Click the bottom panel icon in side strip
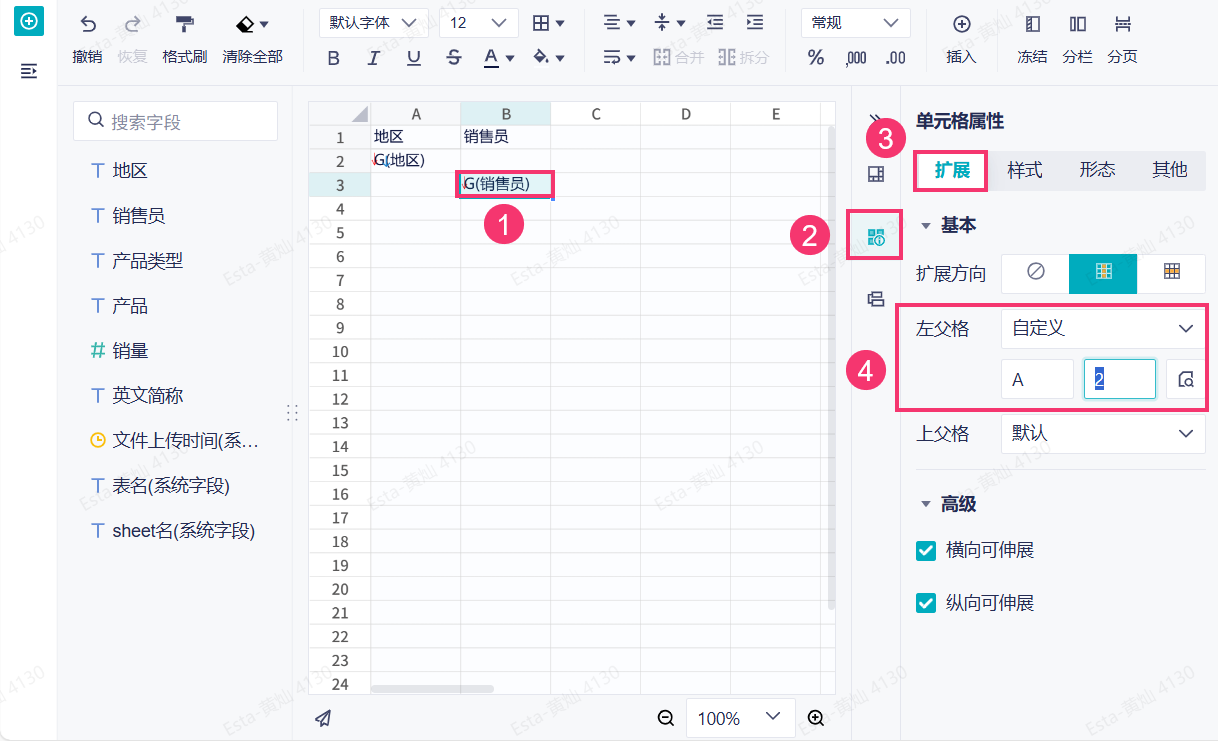This screenshot has height=741, width=1218. tap(876, 298)
